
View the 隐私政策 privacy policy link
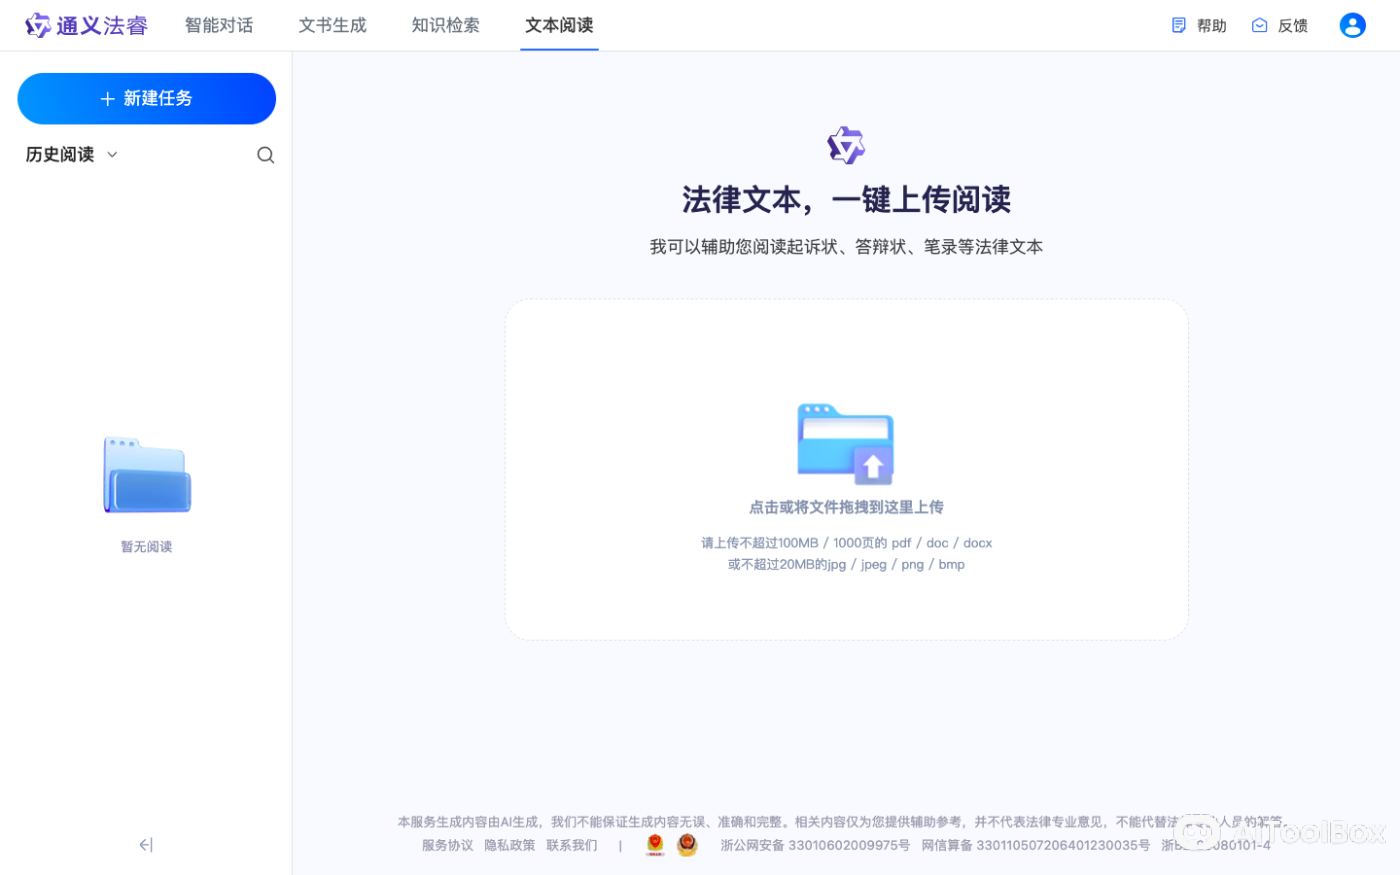point(510,844)
